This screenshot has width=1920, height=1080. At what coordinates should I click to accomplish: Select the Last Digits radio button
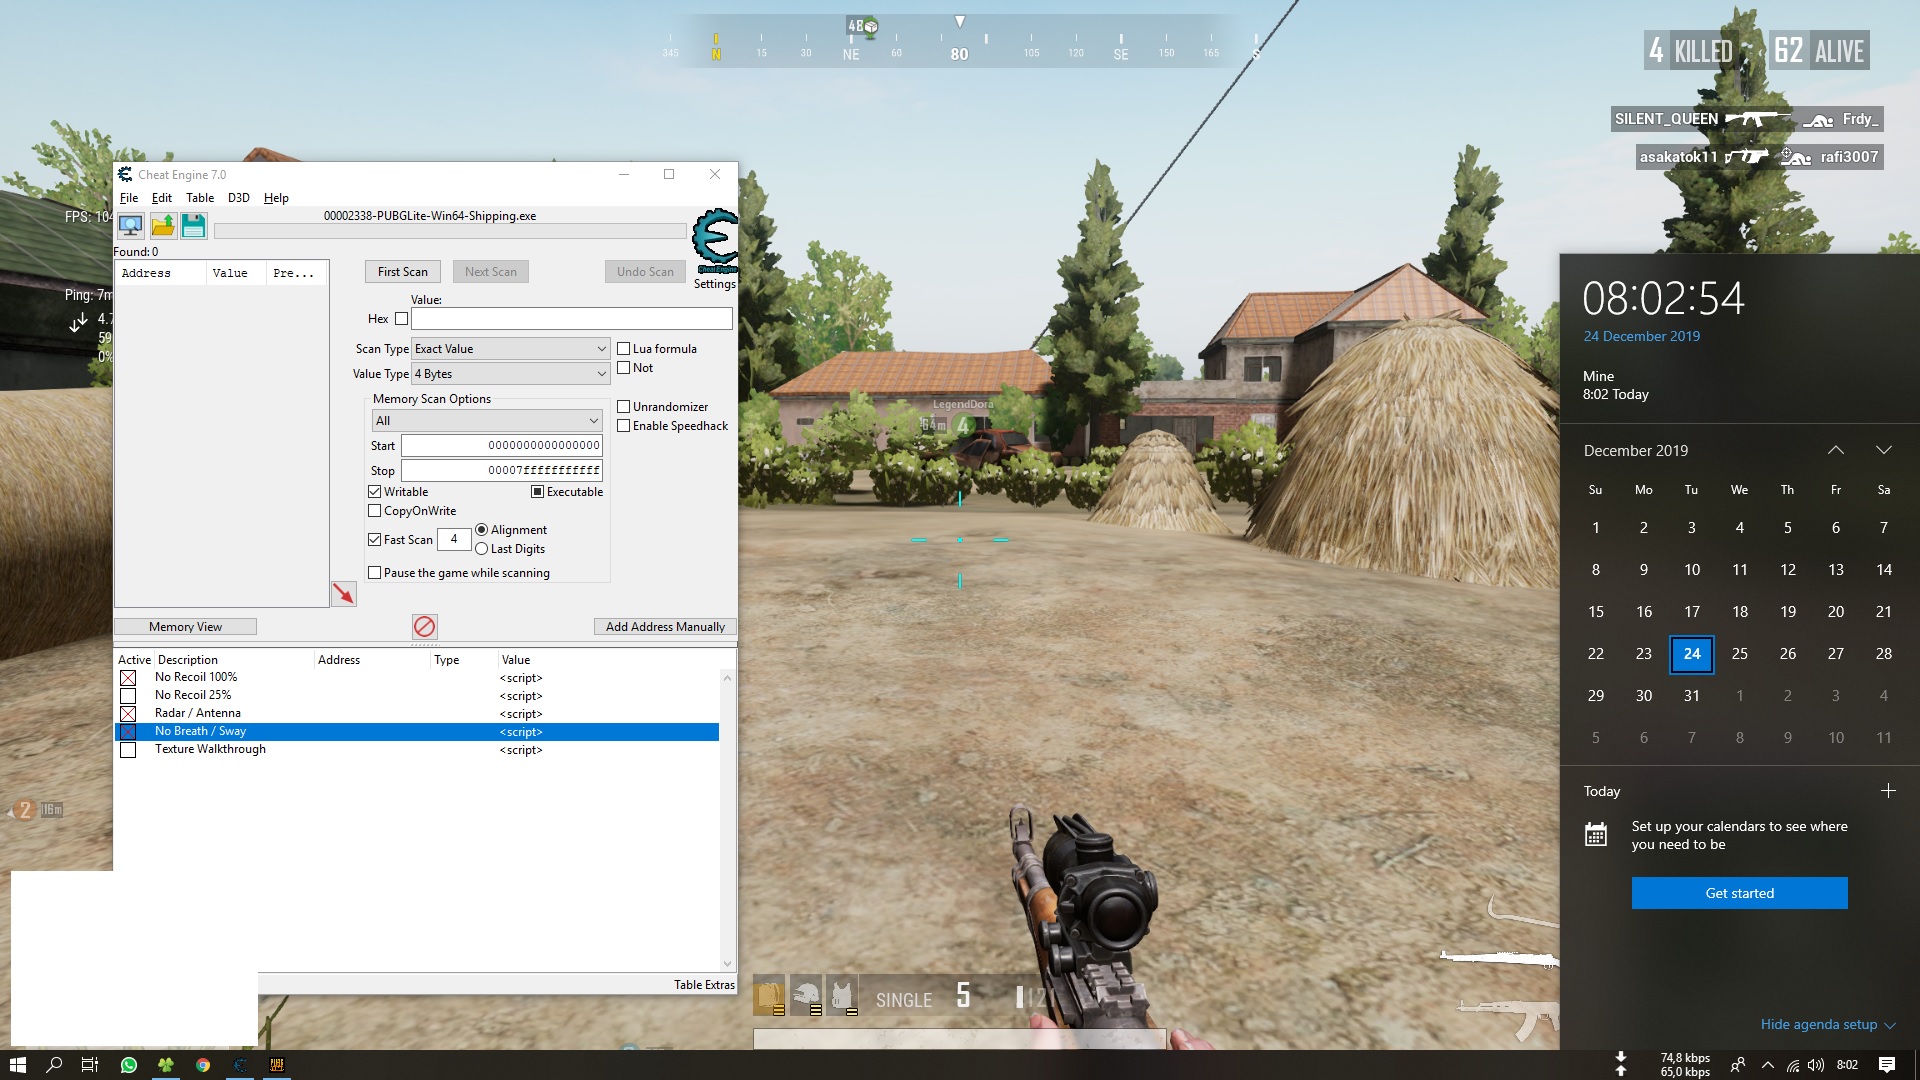coord(482,549)
